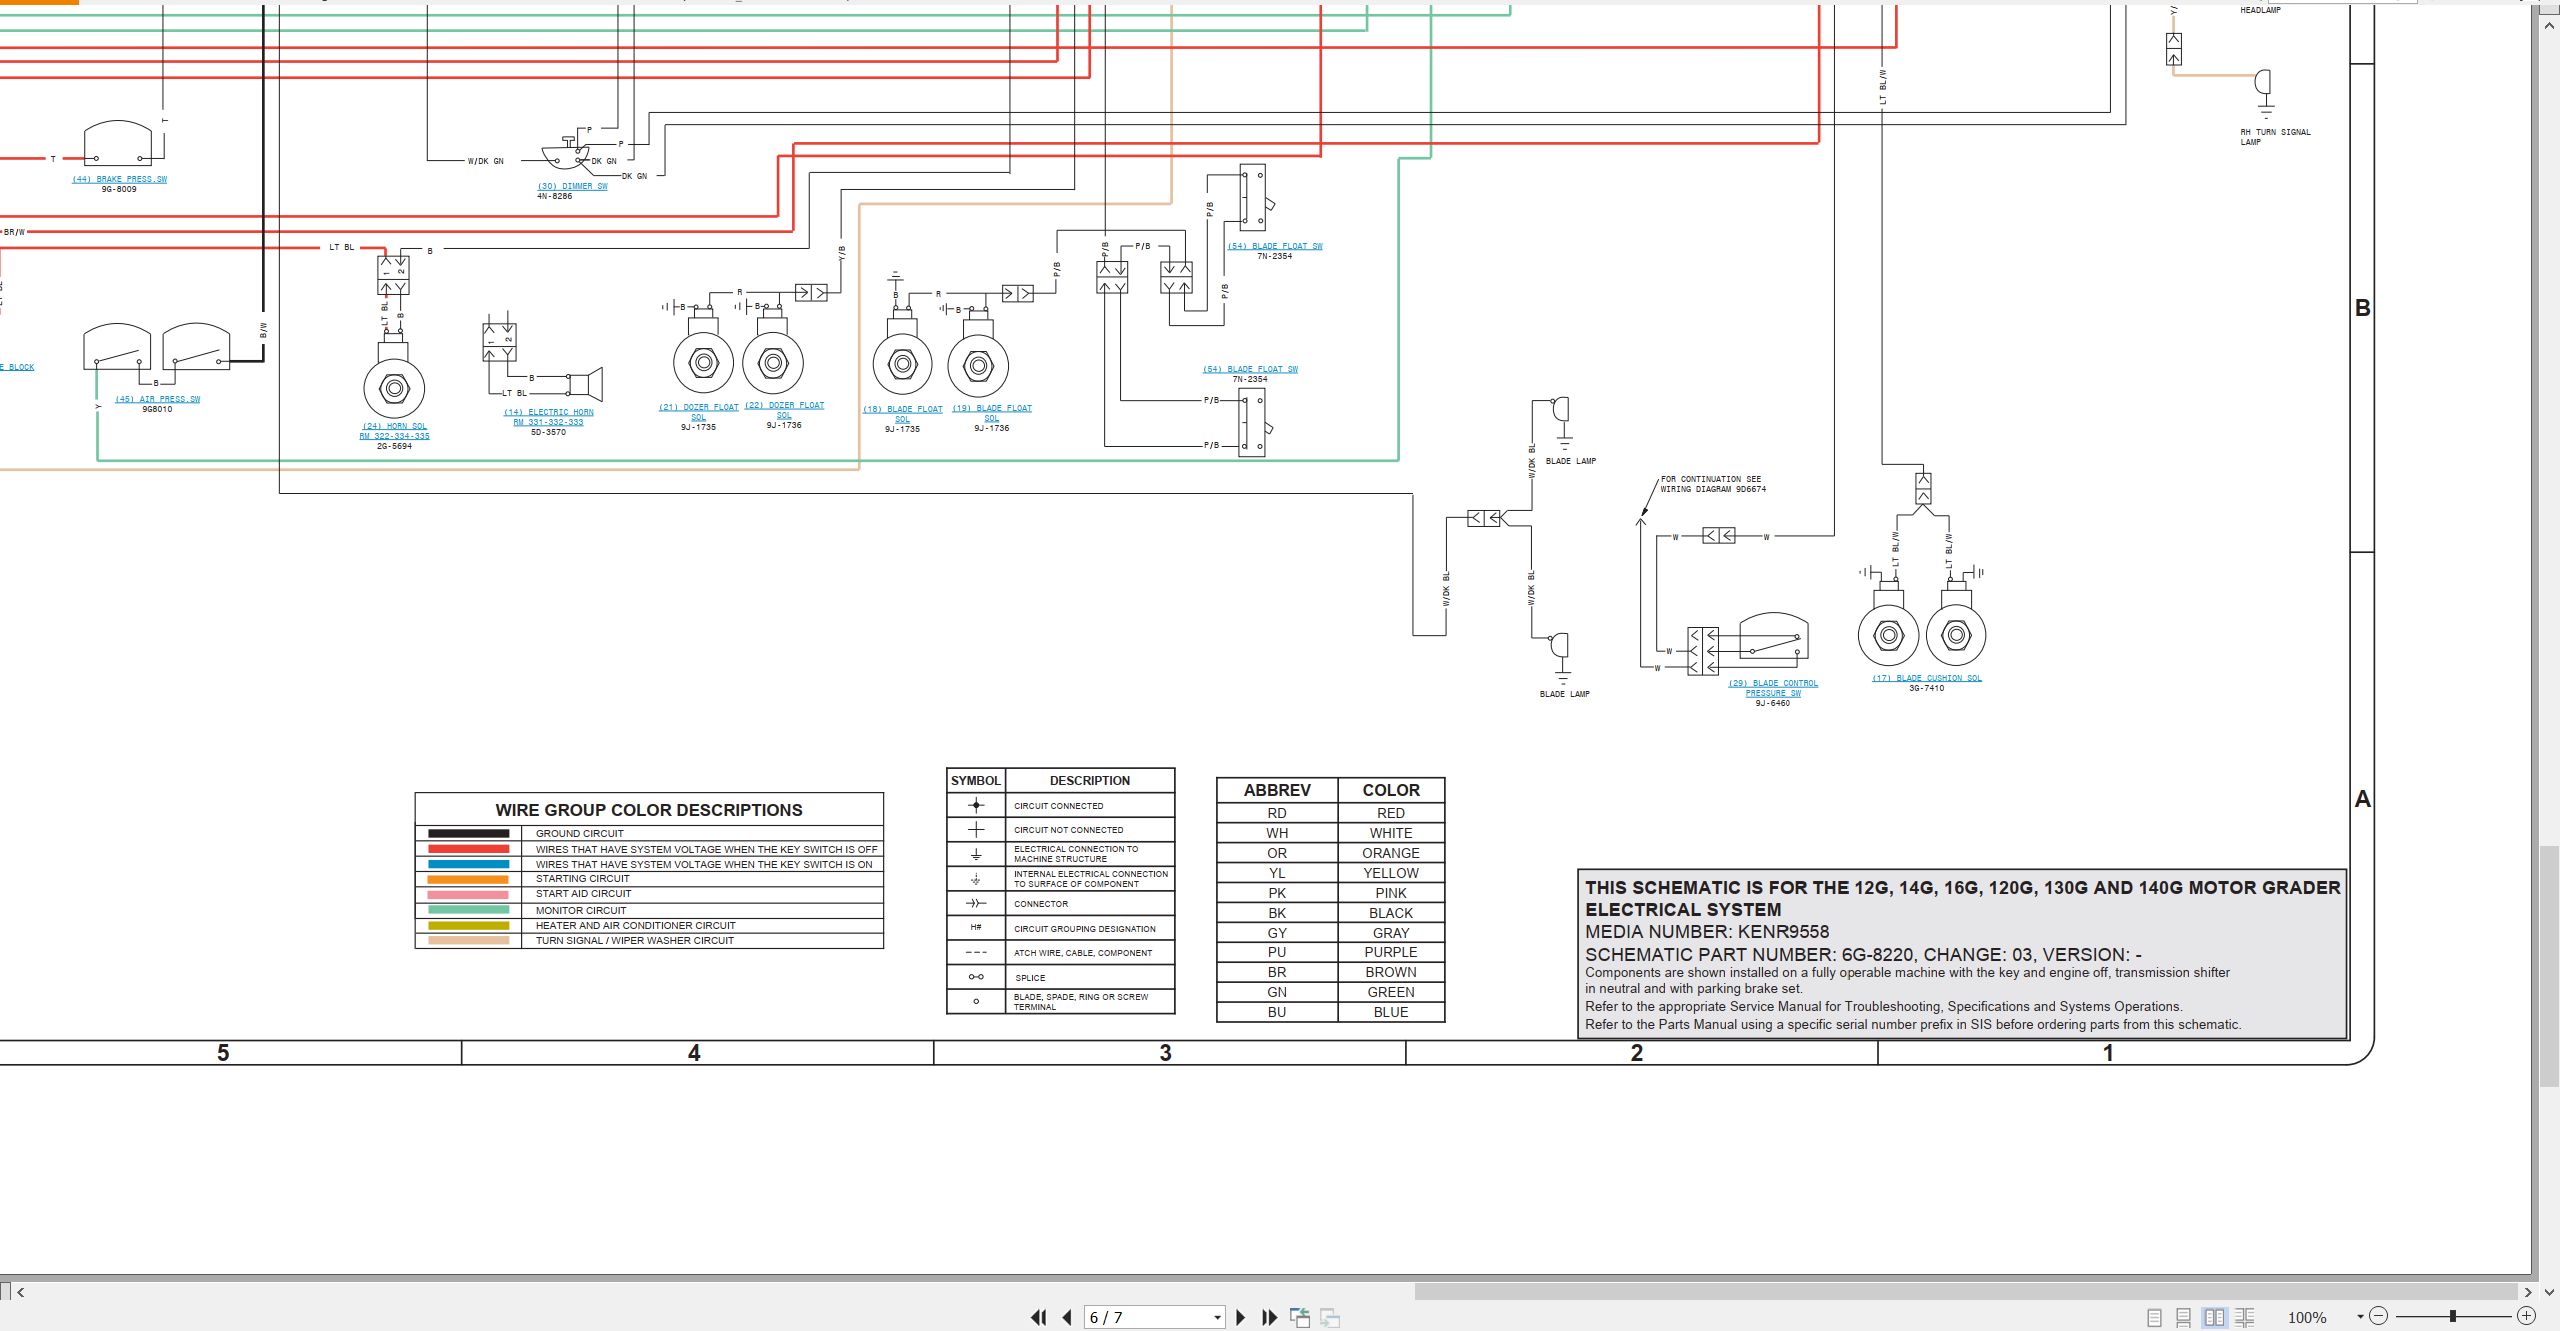
Task: Switch to continuous page view
Action: pyautogui.click(x=2184, y=1317)
